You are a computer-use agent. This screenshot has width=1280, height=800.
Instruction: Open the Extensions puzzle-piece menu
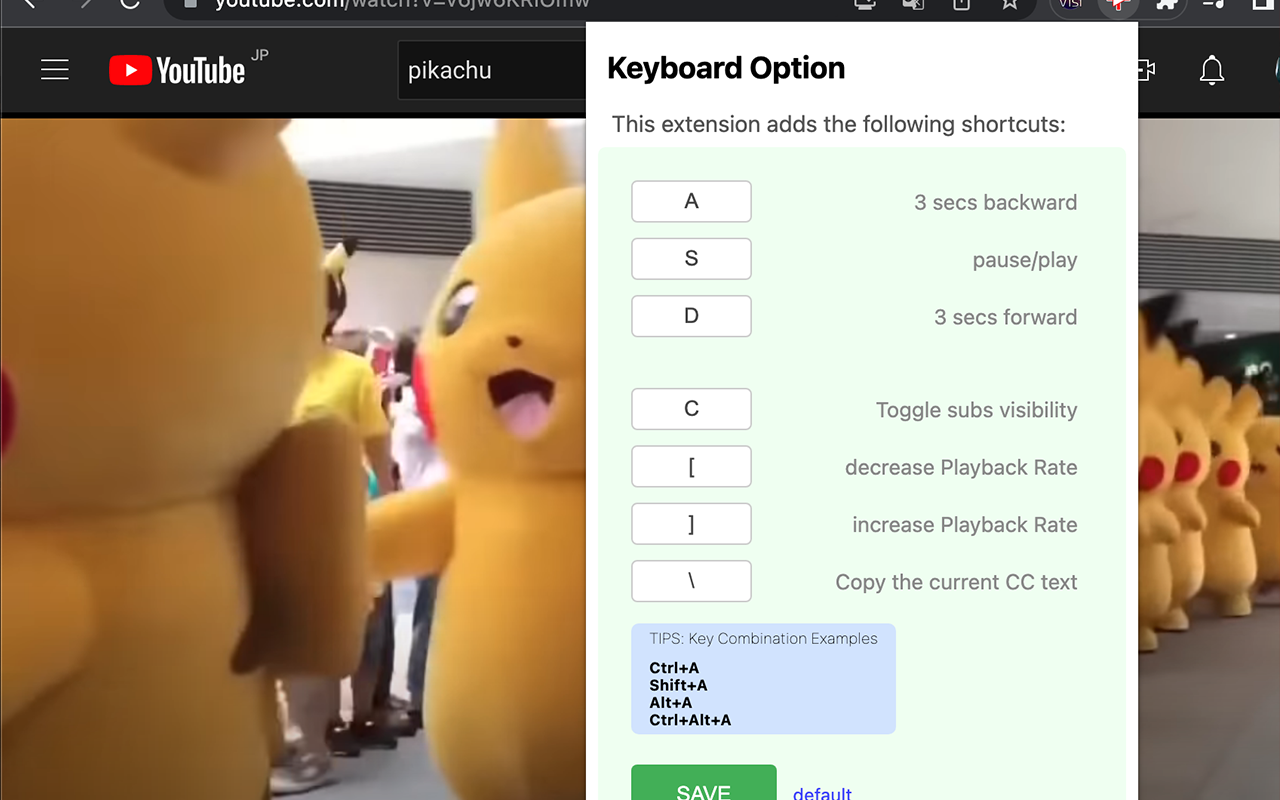click(1166, 4)
